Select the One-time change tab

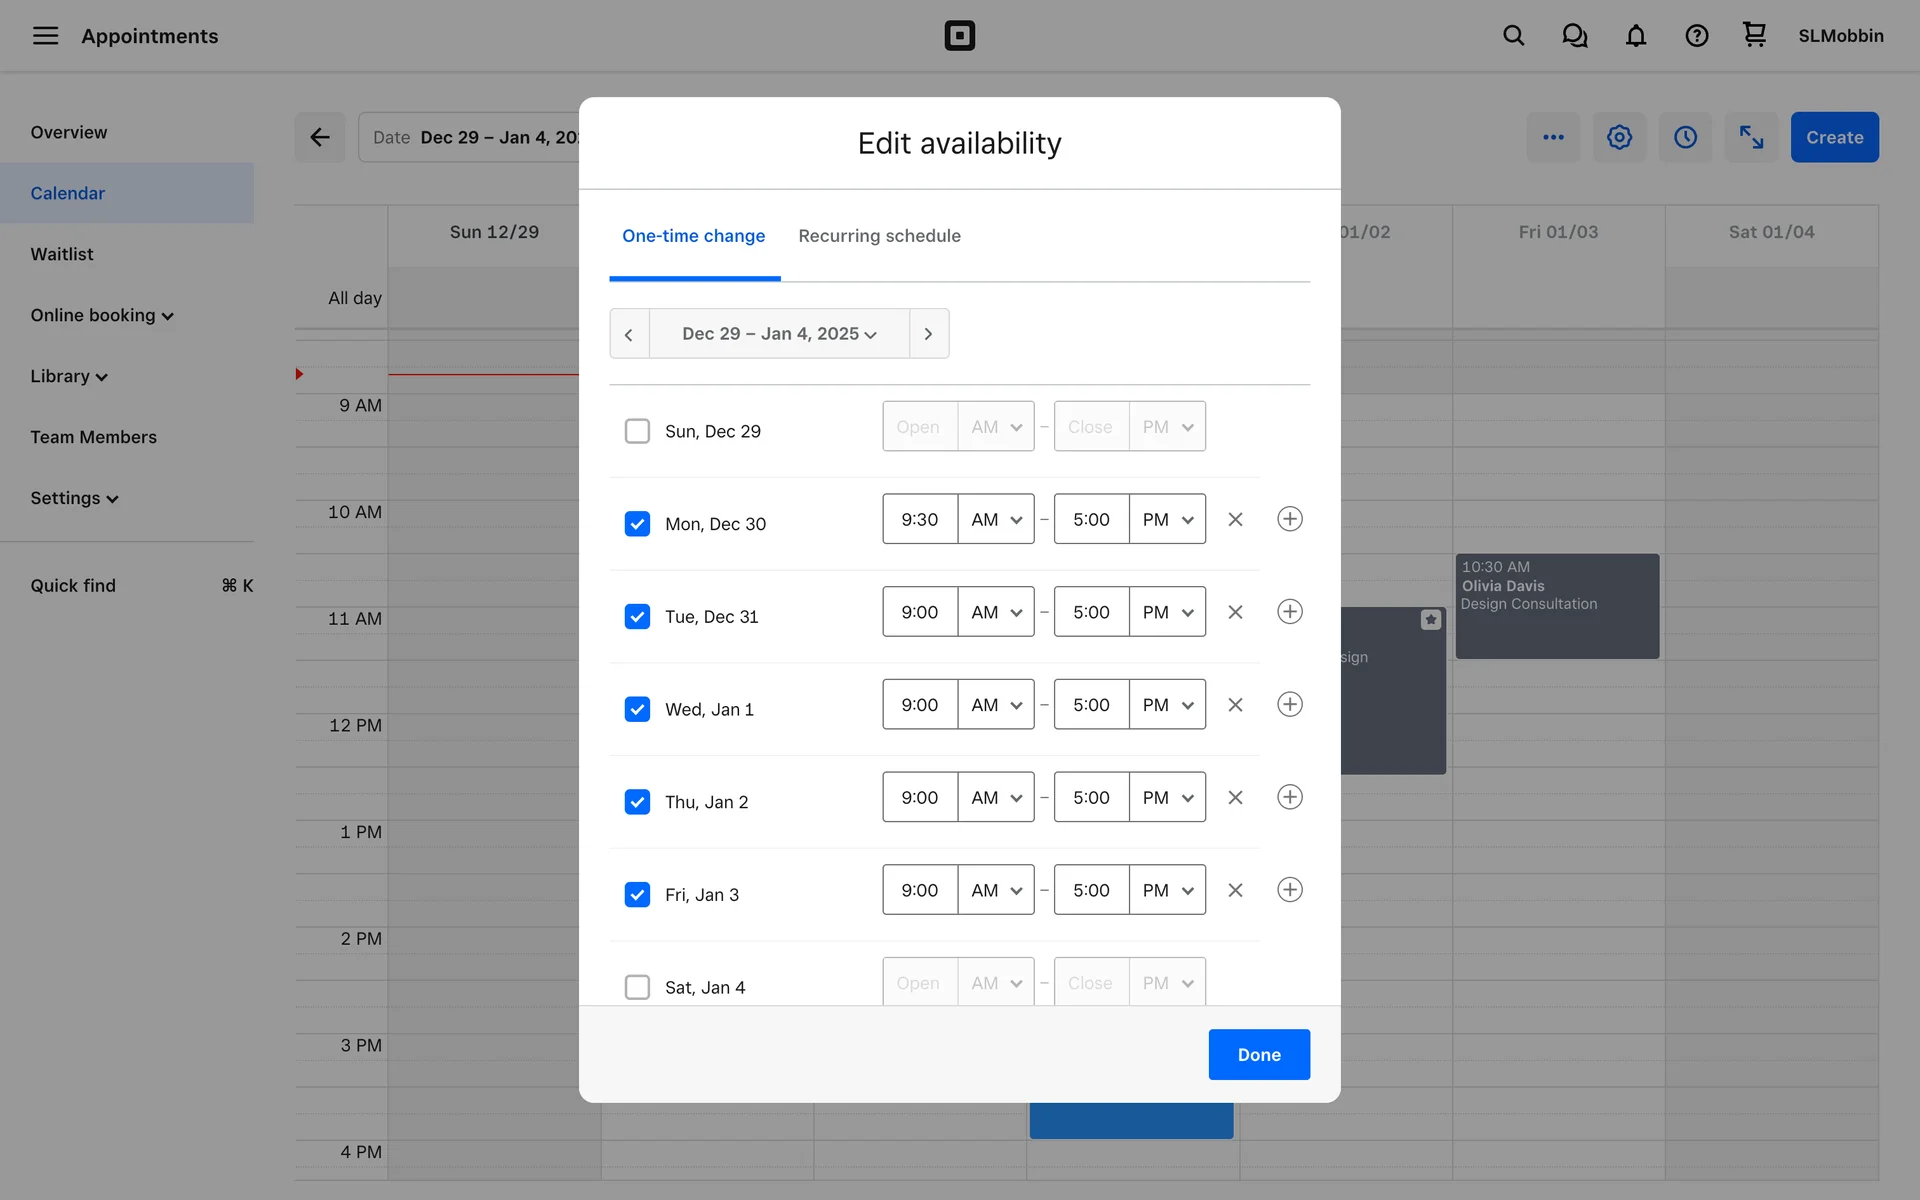(693, 236)
